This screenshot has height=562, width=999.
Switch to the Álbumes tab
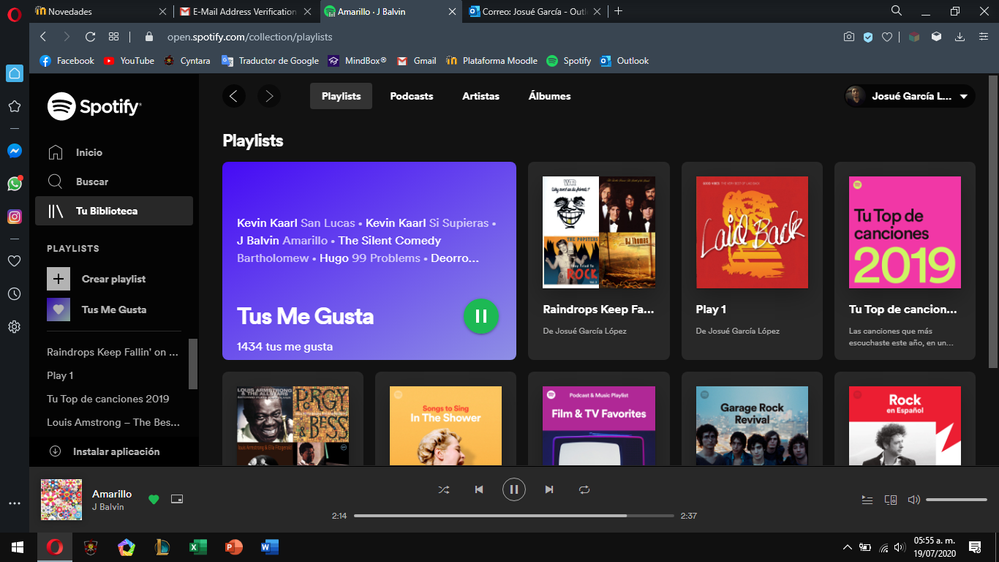[x=549, y=96]
